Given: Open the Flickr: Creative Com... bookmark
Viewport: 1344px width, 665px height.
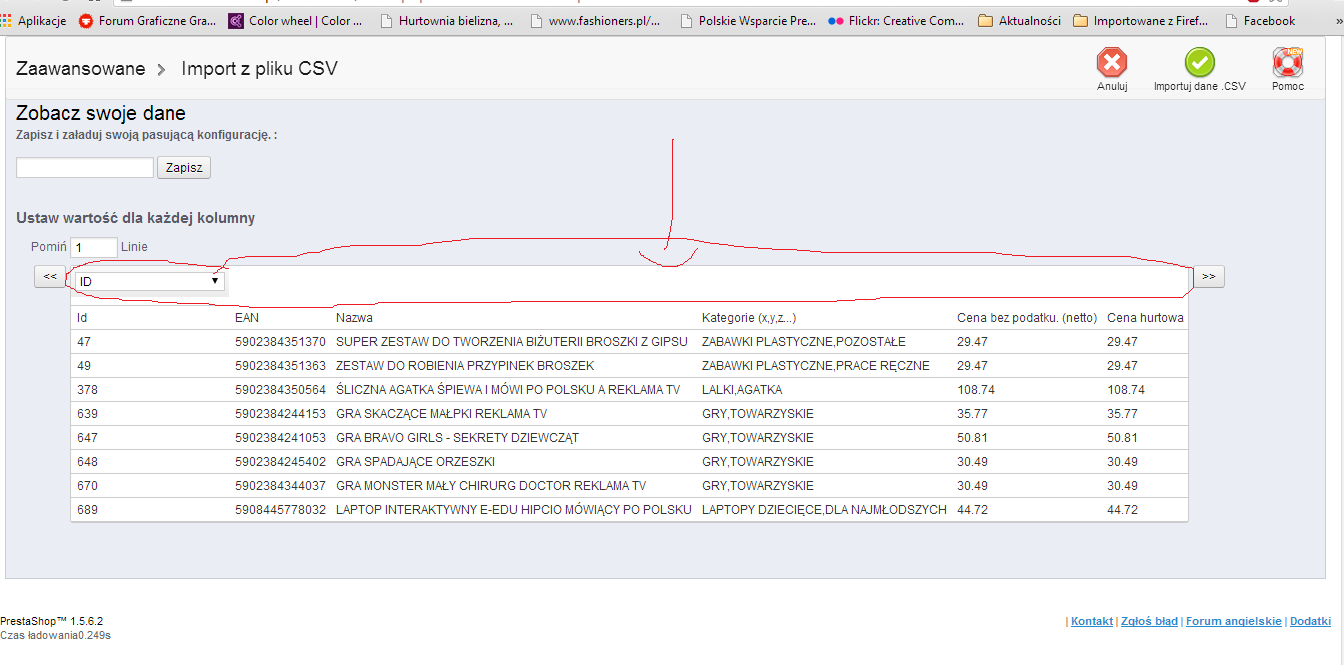Looking at the screenshot, I should (x=896, y=20).
